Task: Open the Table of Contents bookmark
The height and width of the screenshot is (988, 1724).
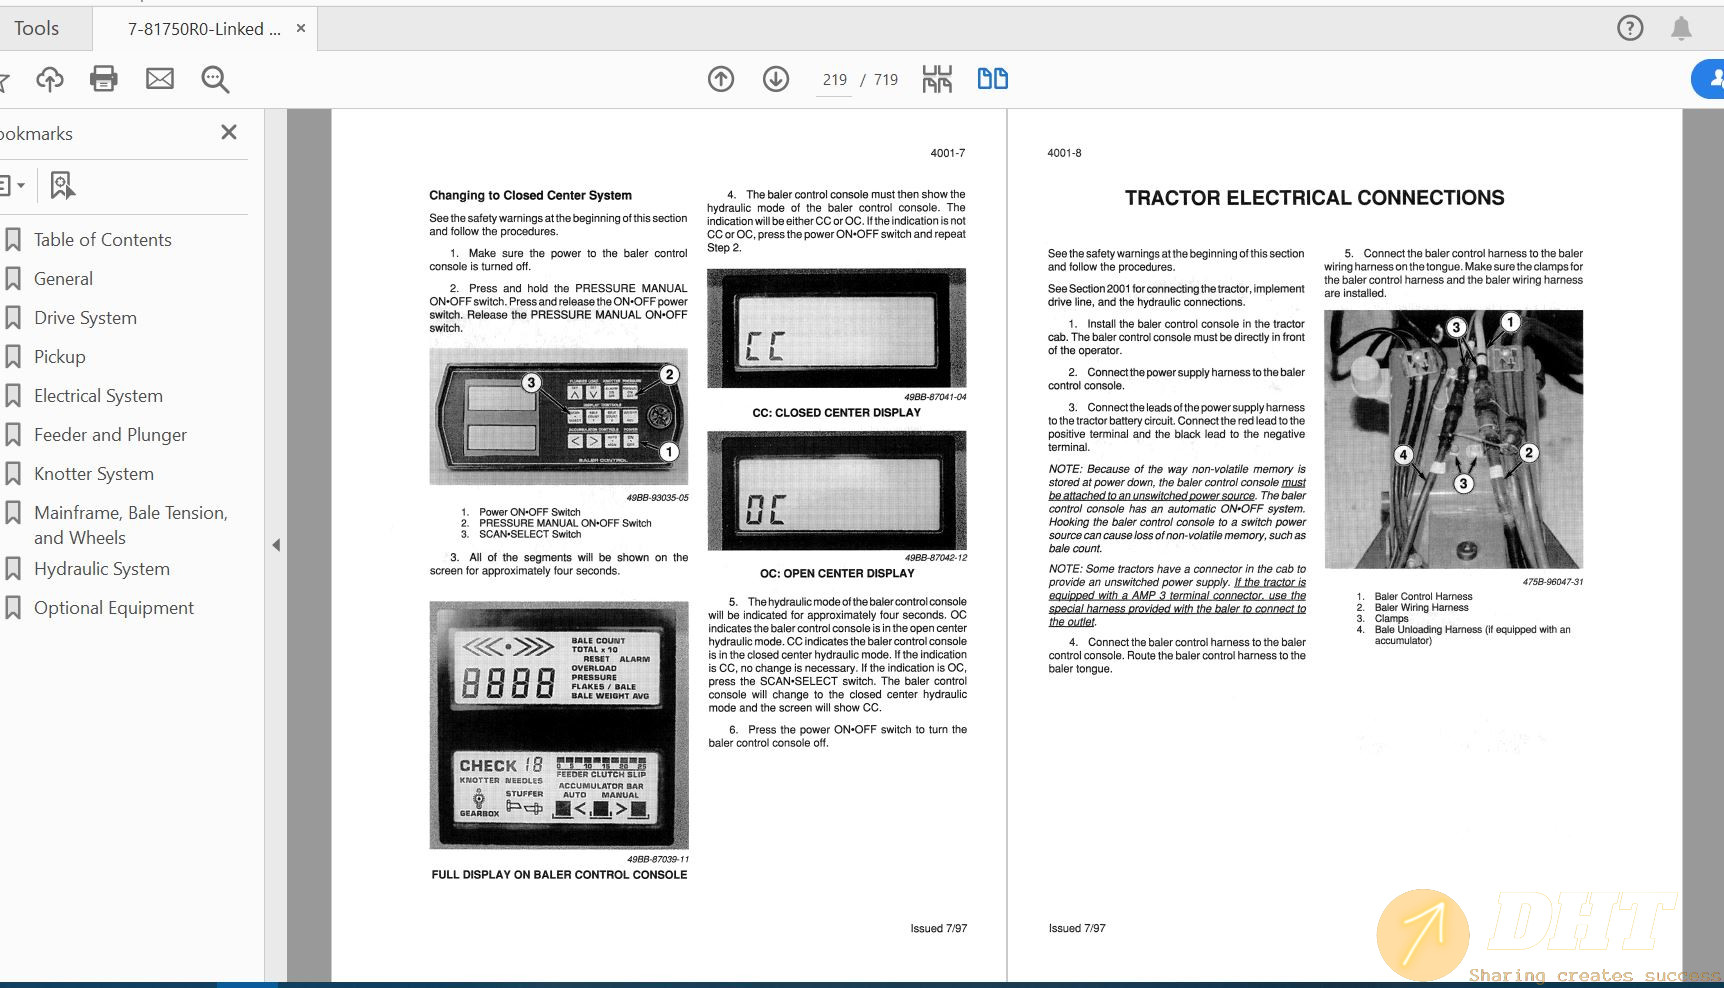Action: coord(103,240)
